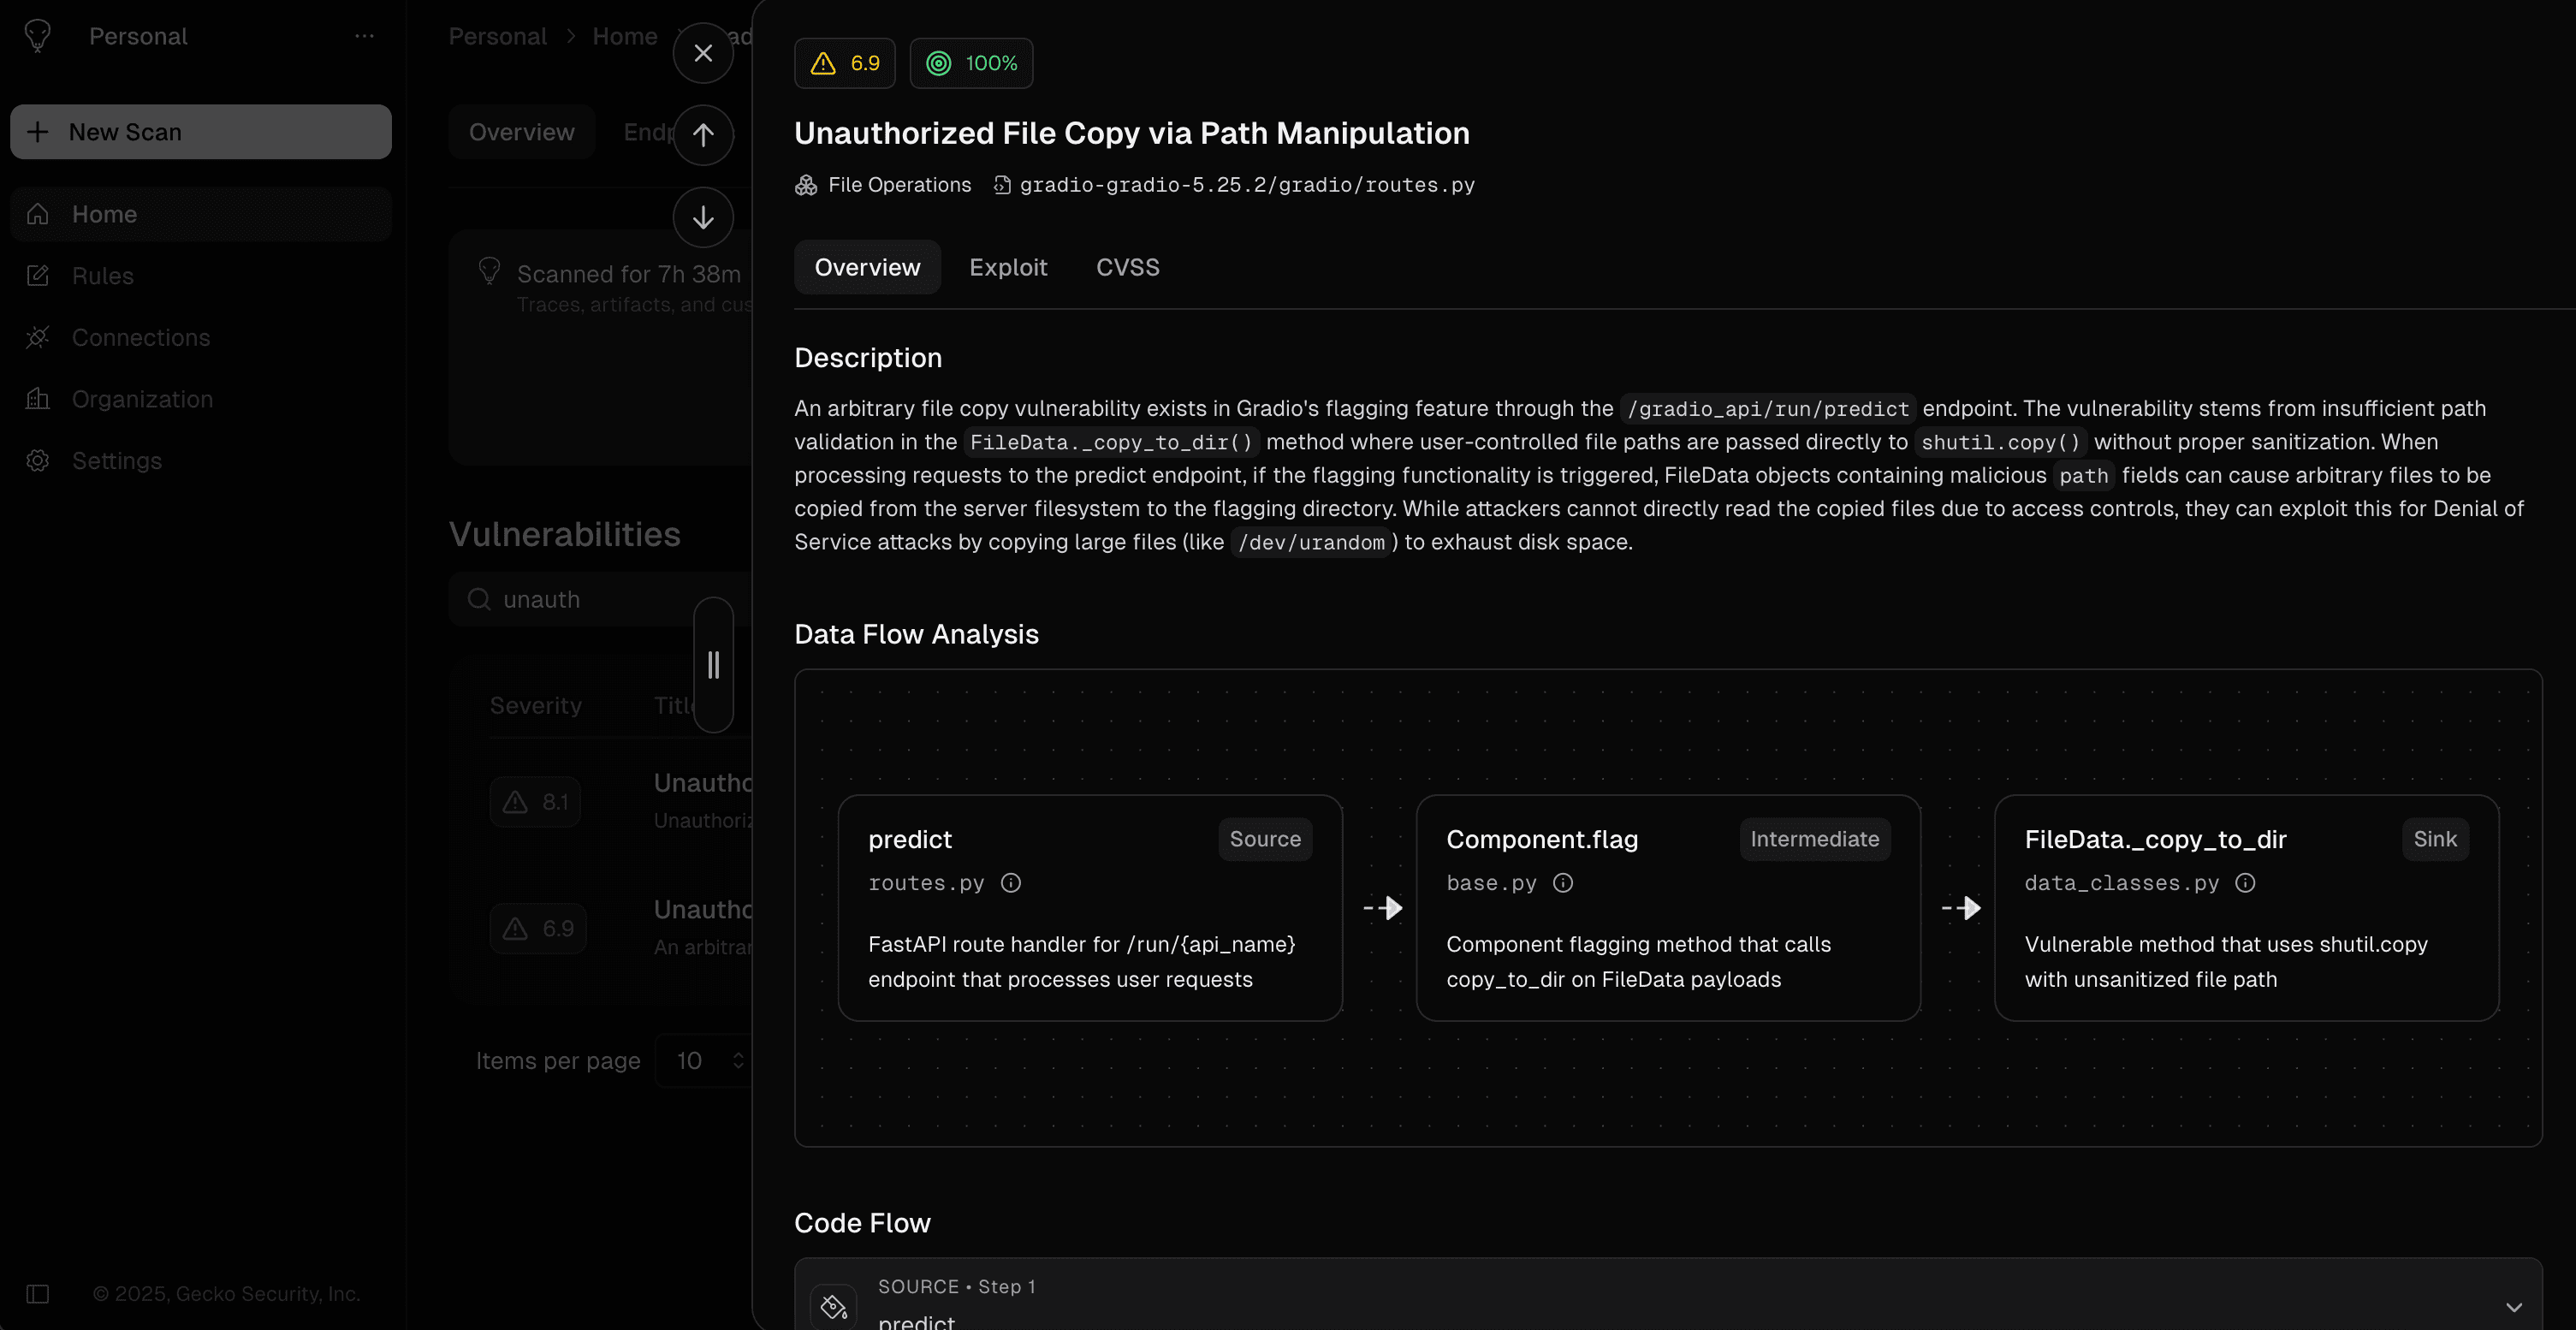
Task: Click the panel resize handle grip
Action: coord(713,665)
